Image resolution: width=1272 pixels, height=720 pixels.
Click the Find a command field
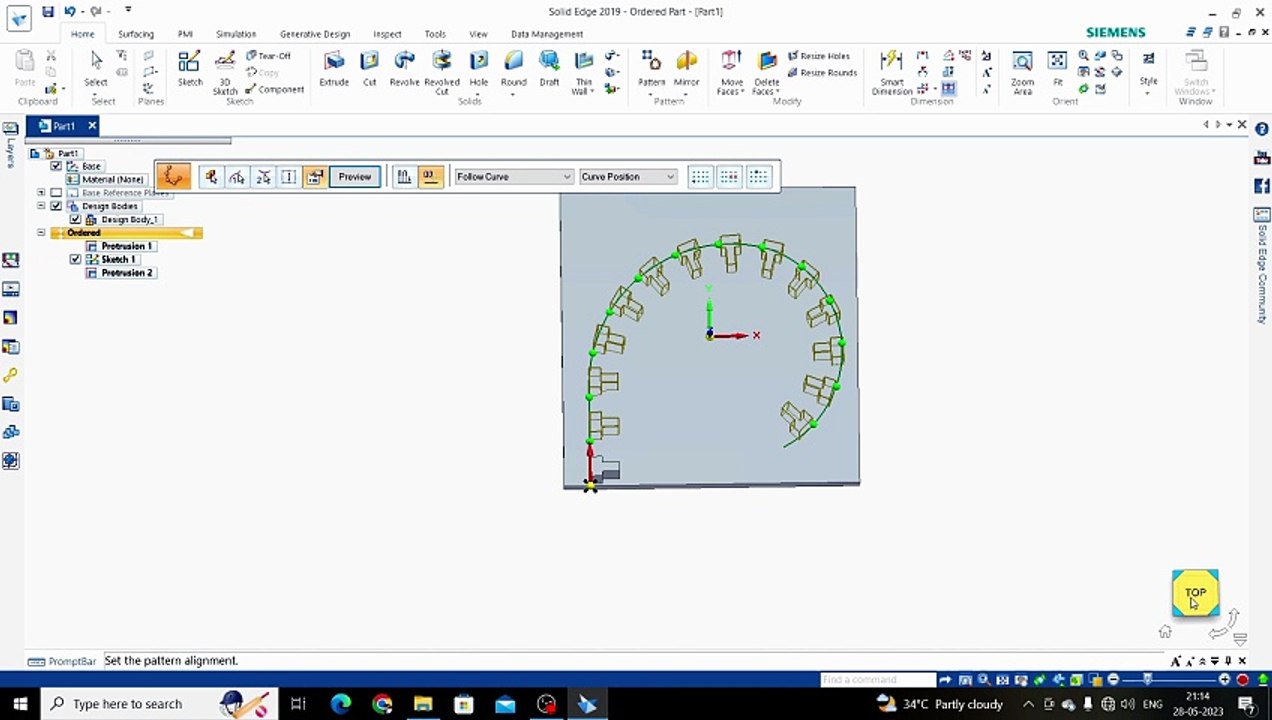tap(876, 680)
